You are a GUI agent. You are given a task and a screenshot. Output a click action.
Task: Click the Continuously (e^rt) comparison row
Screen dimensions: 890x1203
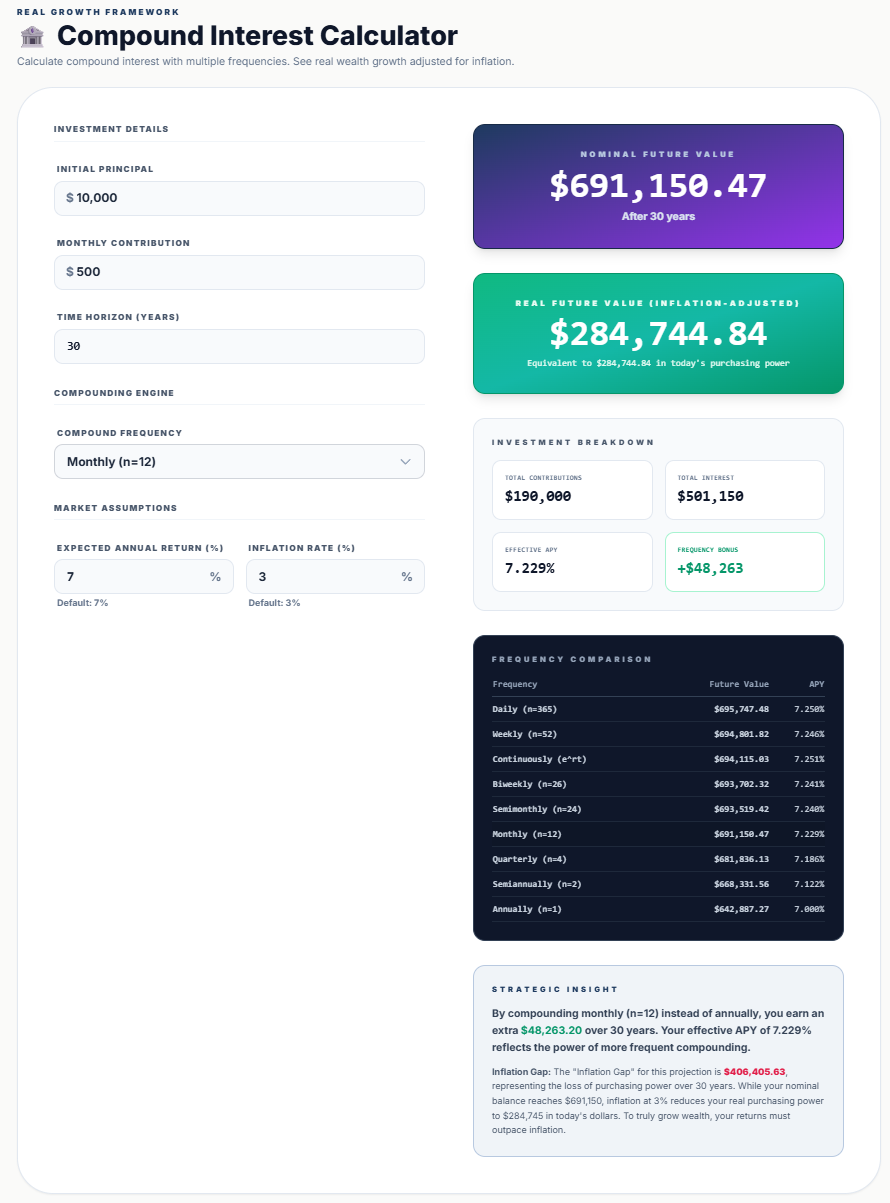pyautogui.click(x=658, y=759)
